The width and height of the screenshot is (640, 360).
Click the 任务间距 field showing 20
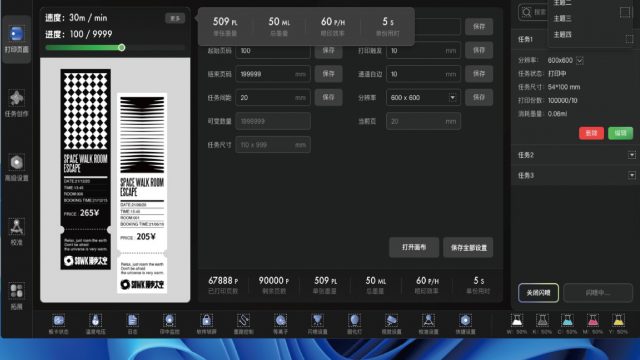point(273,98)
